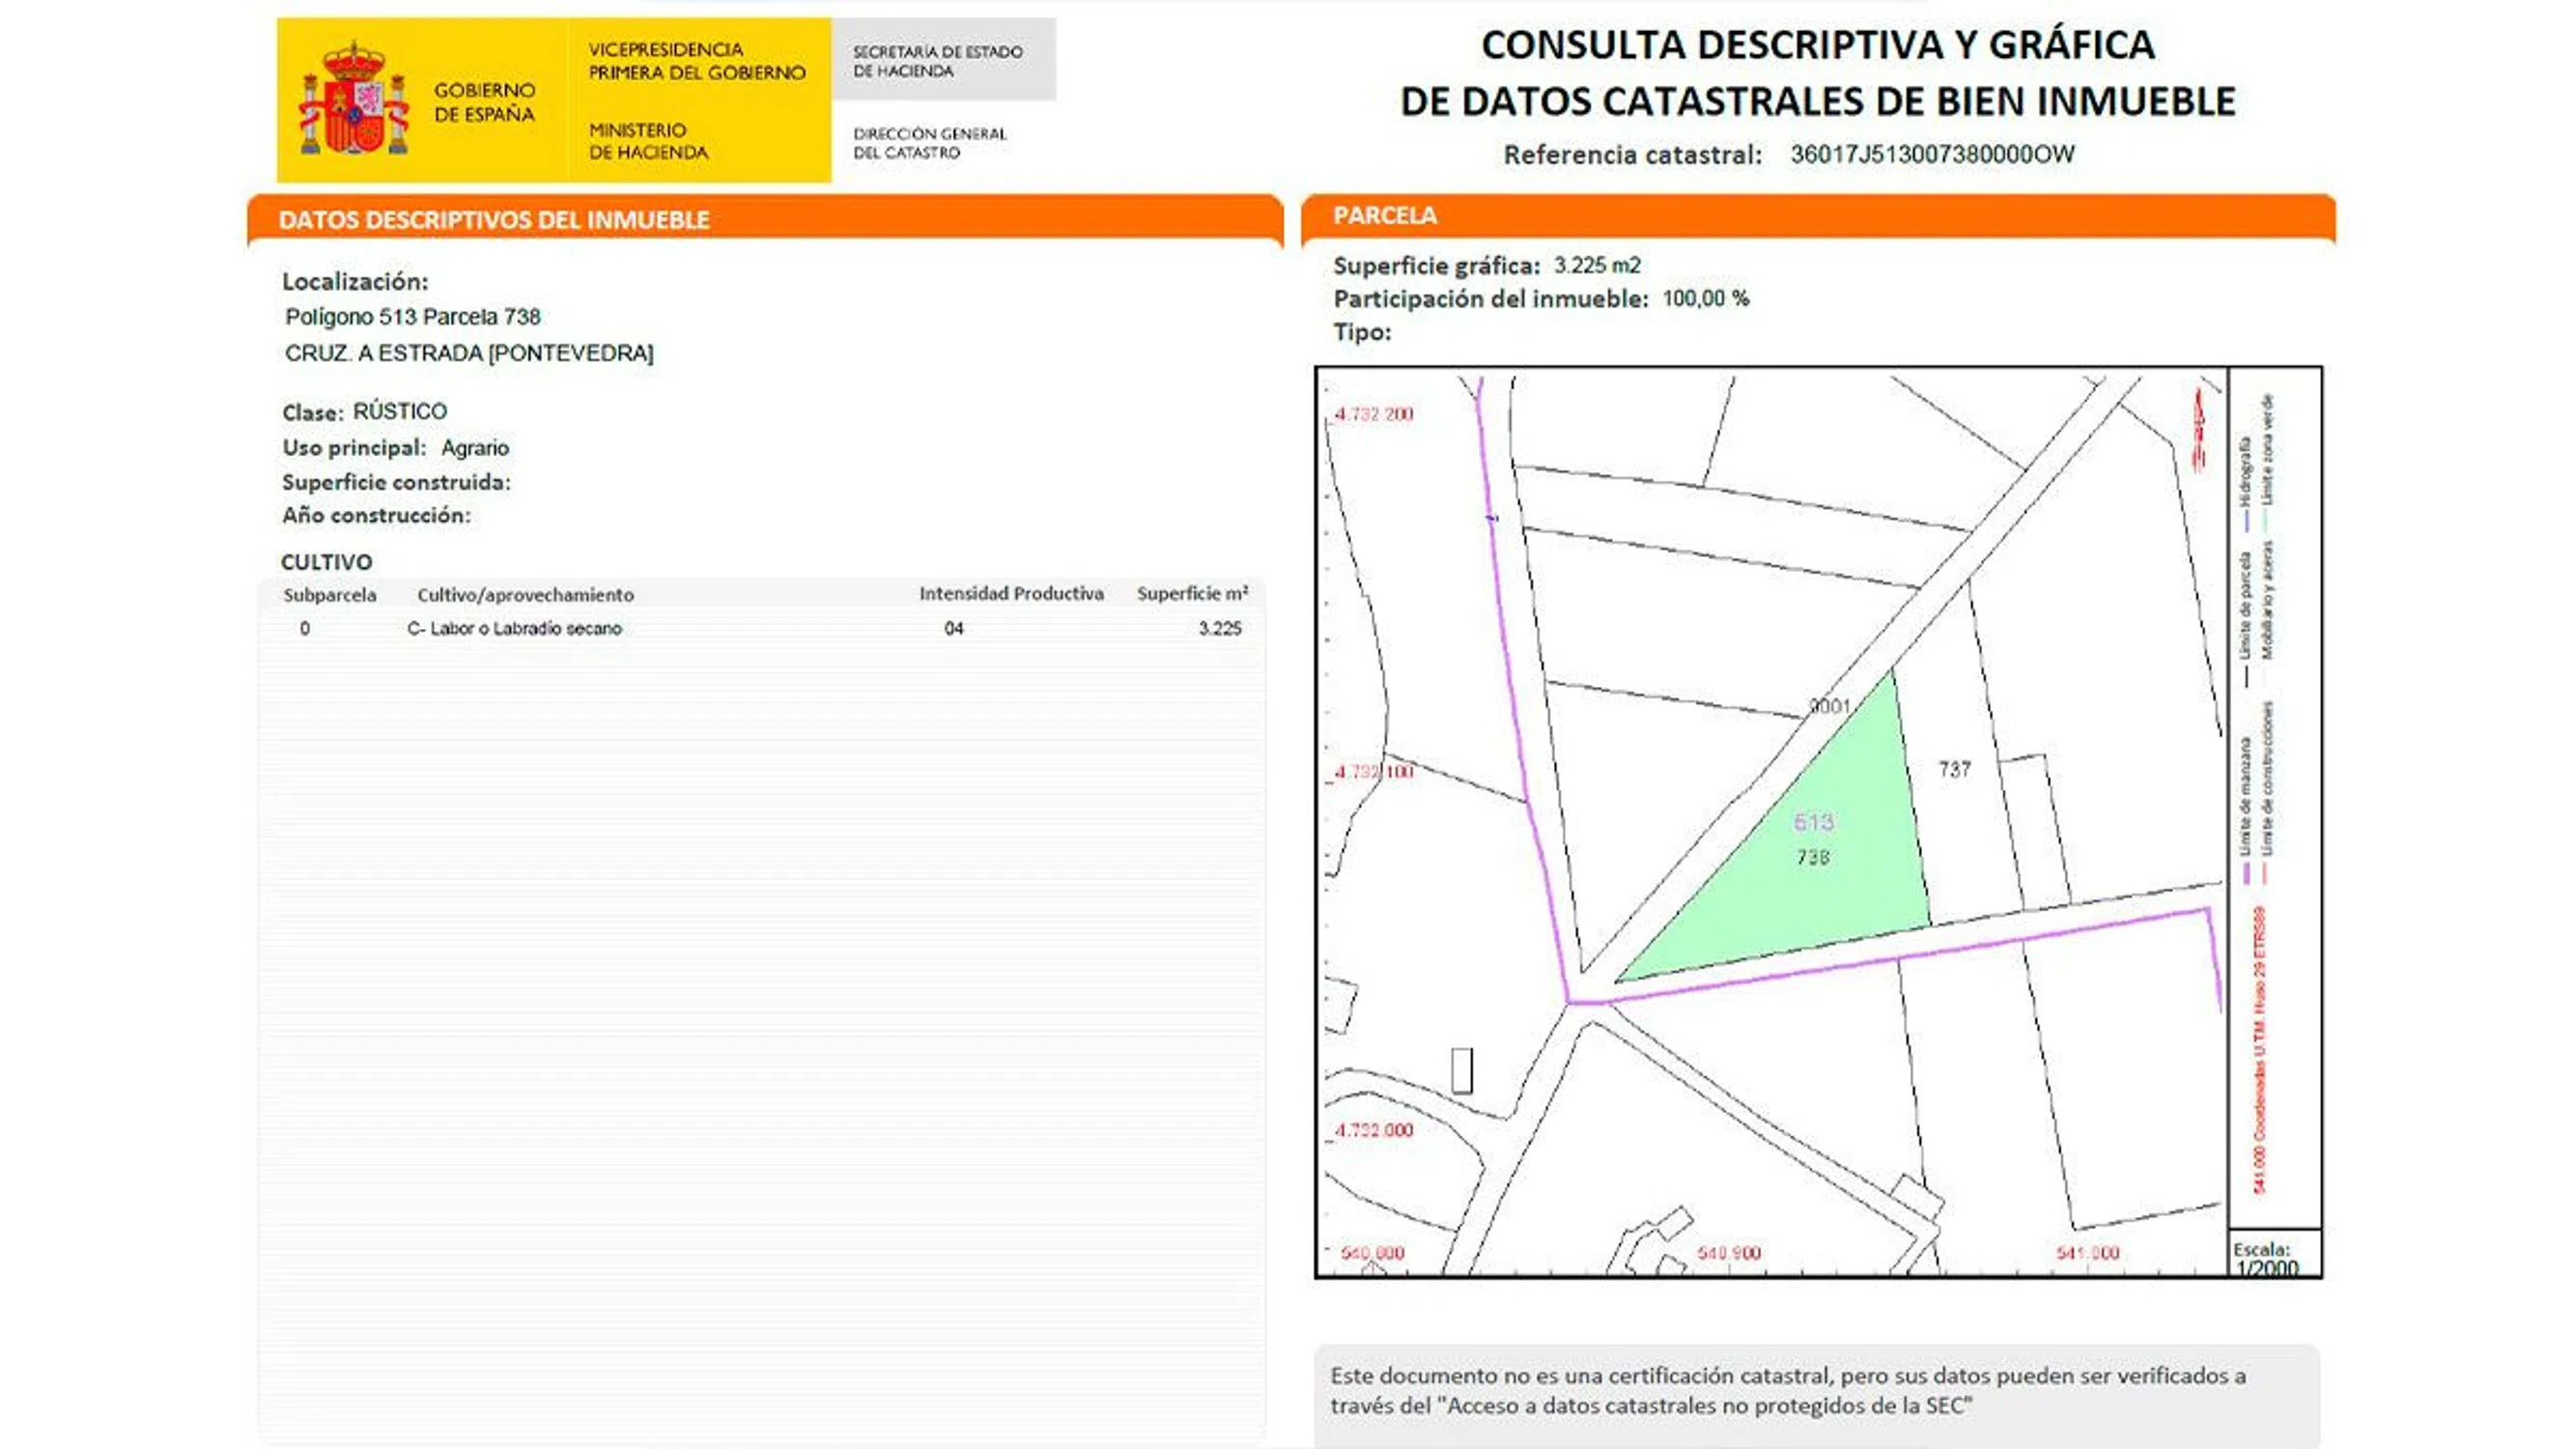Click the cadastral reference number 36017J513007380000OW
The height and width of the screenshot is (1449, 2576).
(x=1931, y=154)
